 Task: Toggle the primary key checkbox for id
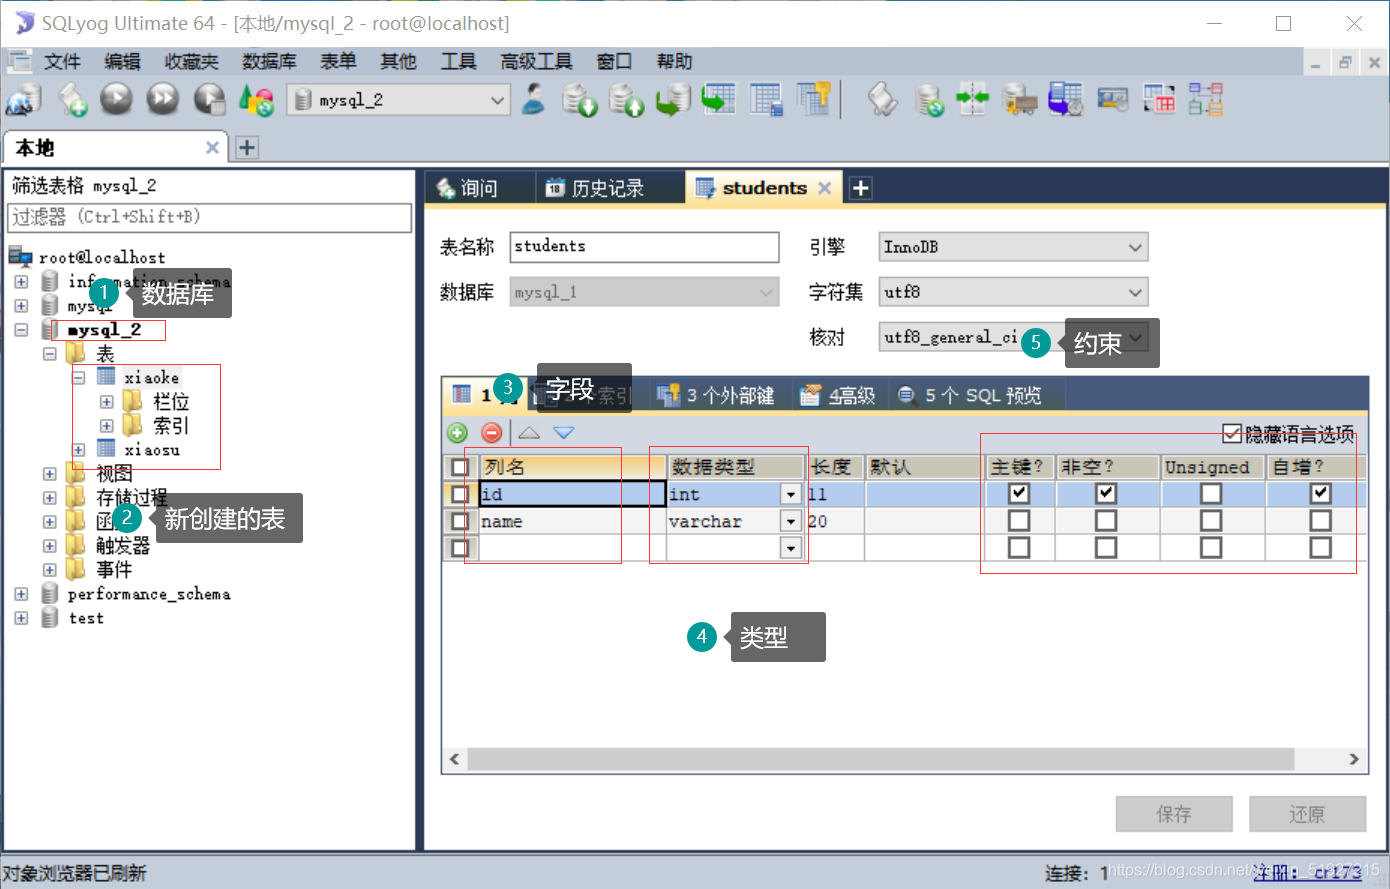[1019, 493]
